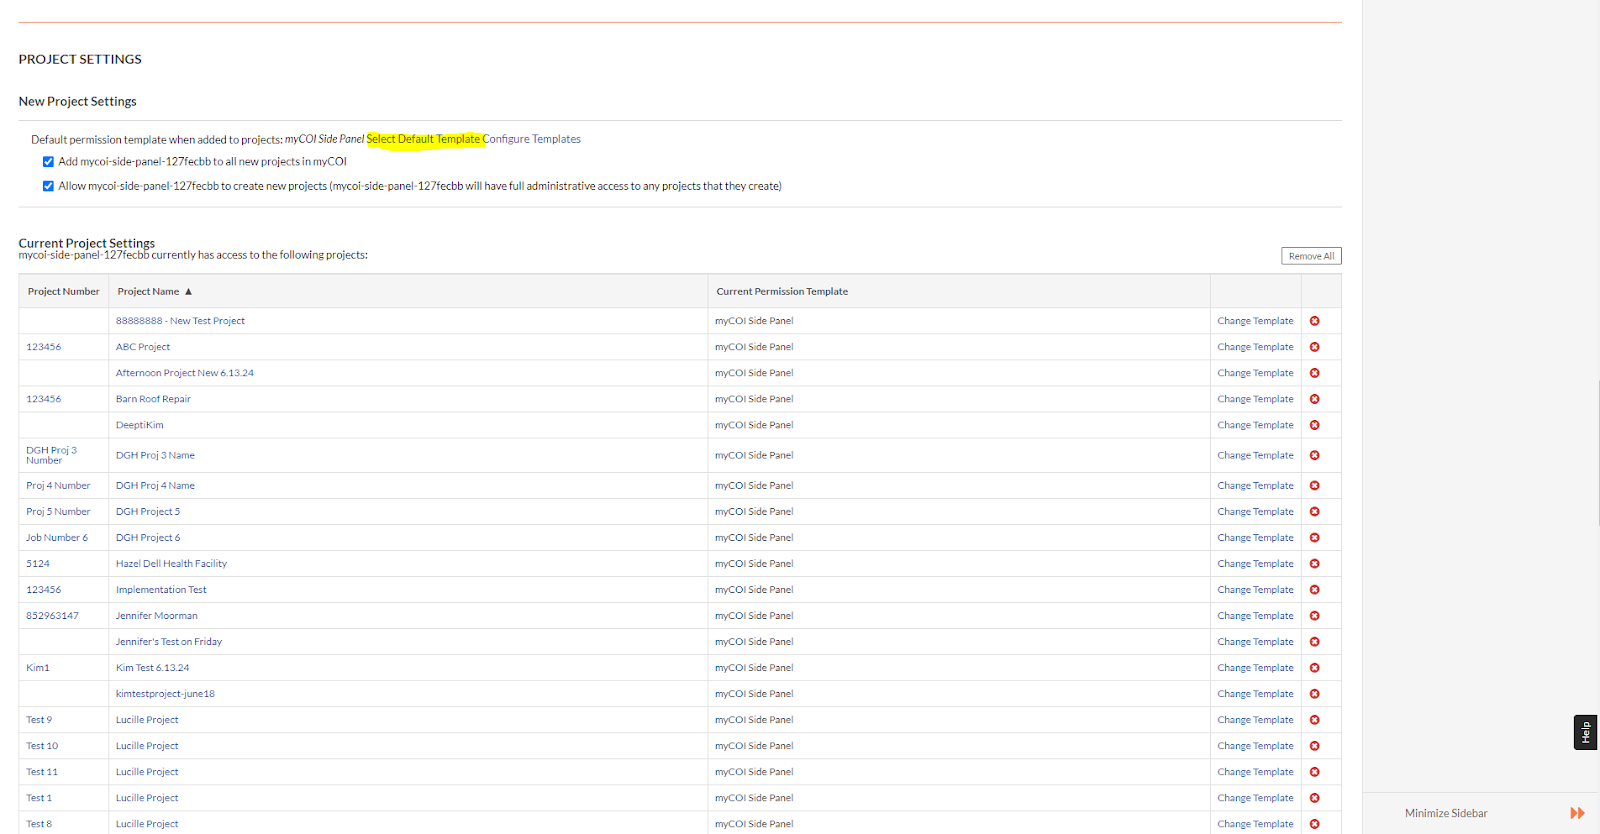Change Template for 88888888 - New Test Project

point(1255,321)
